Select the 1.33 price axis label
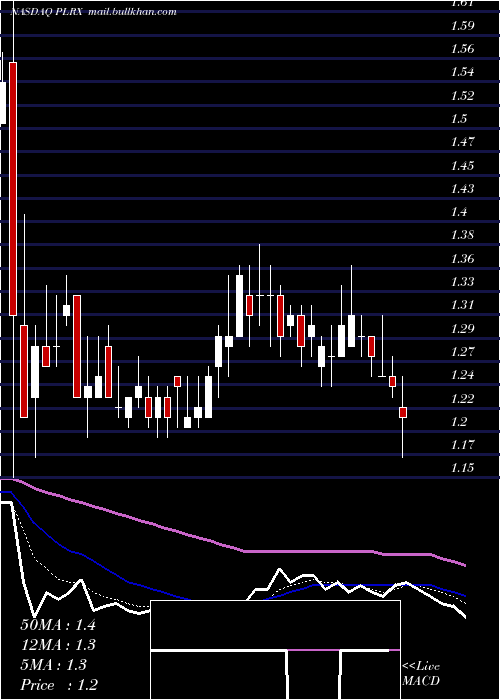The height and width of the screenshot is (700, 500). coord(462,282)
